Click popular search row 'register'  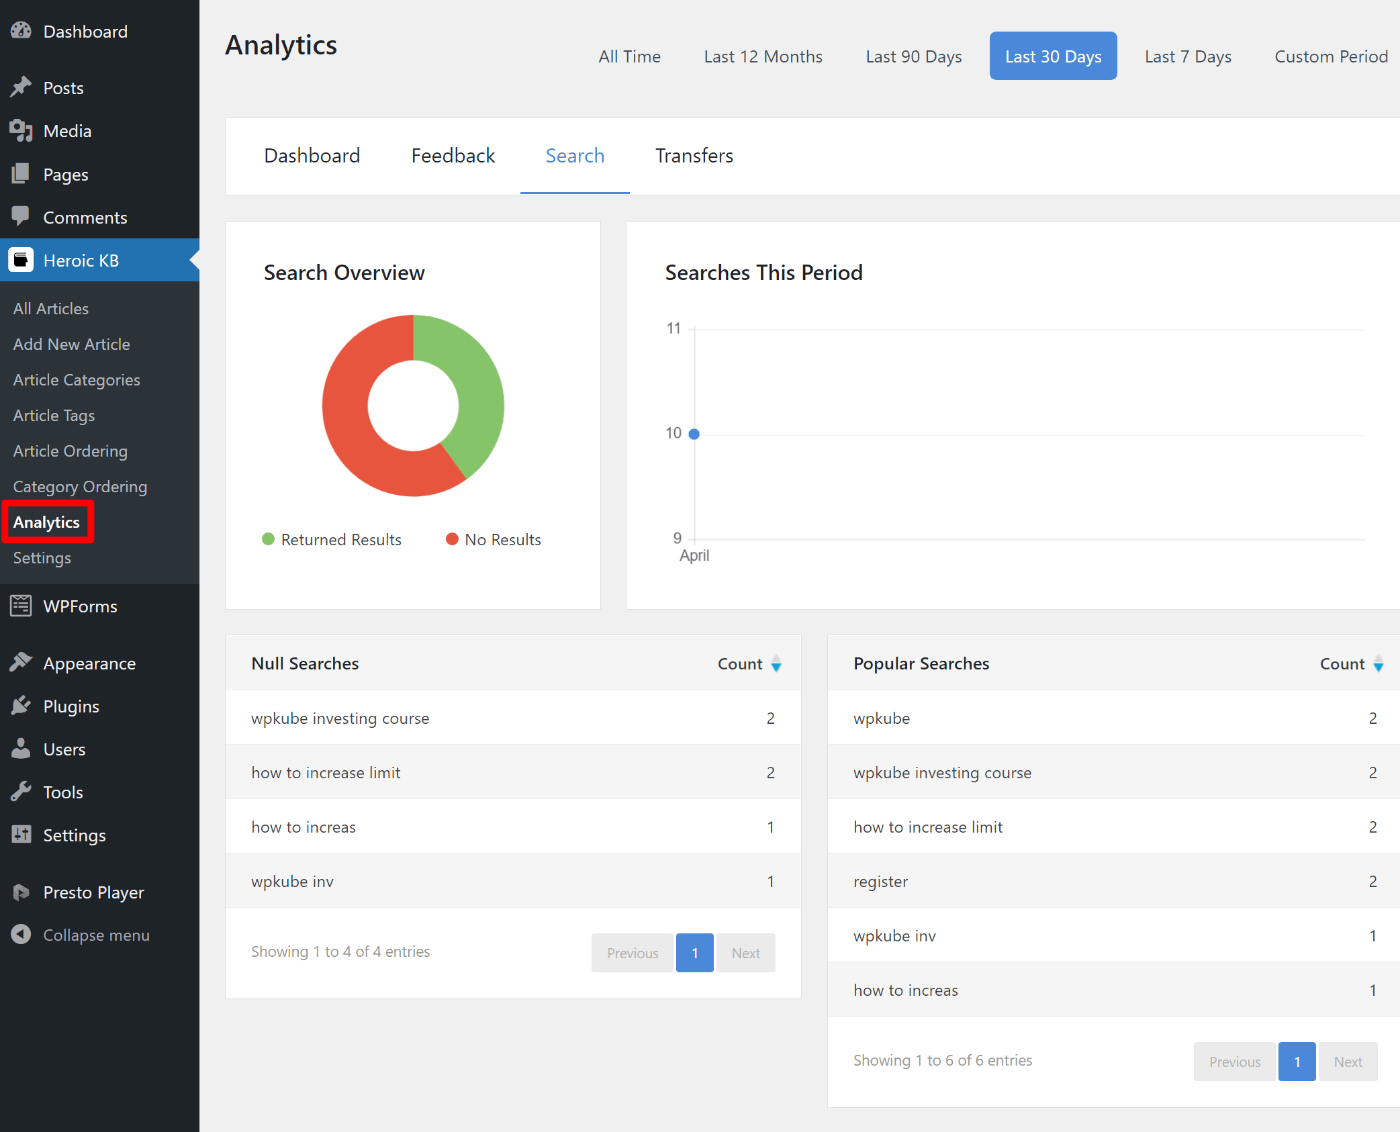pyautogui.click(x=1114, y=881)
